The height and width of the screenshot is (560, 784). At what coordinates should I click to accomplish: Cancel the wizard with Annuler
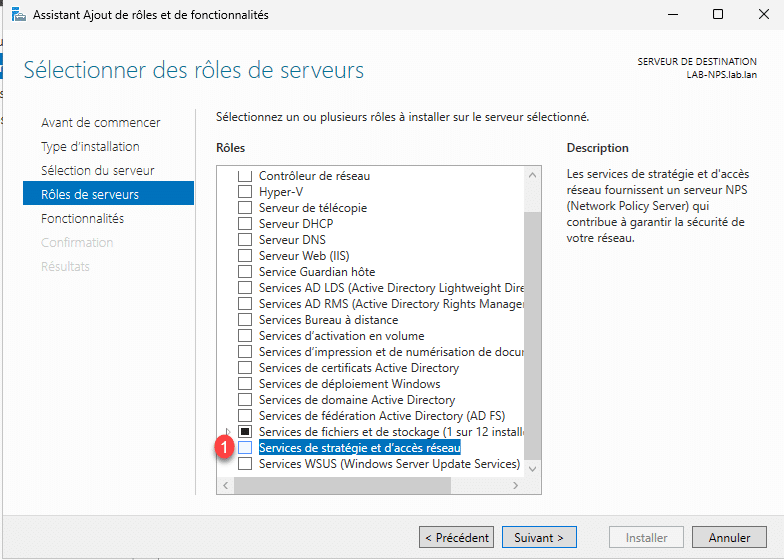729,537
